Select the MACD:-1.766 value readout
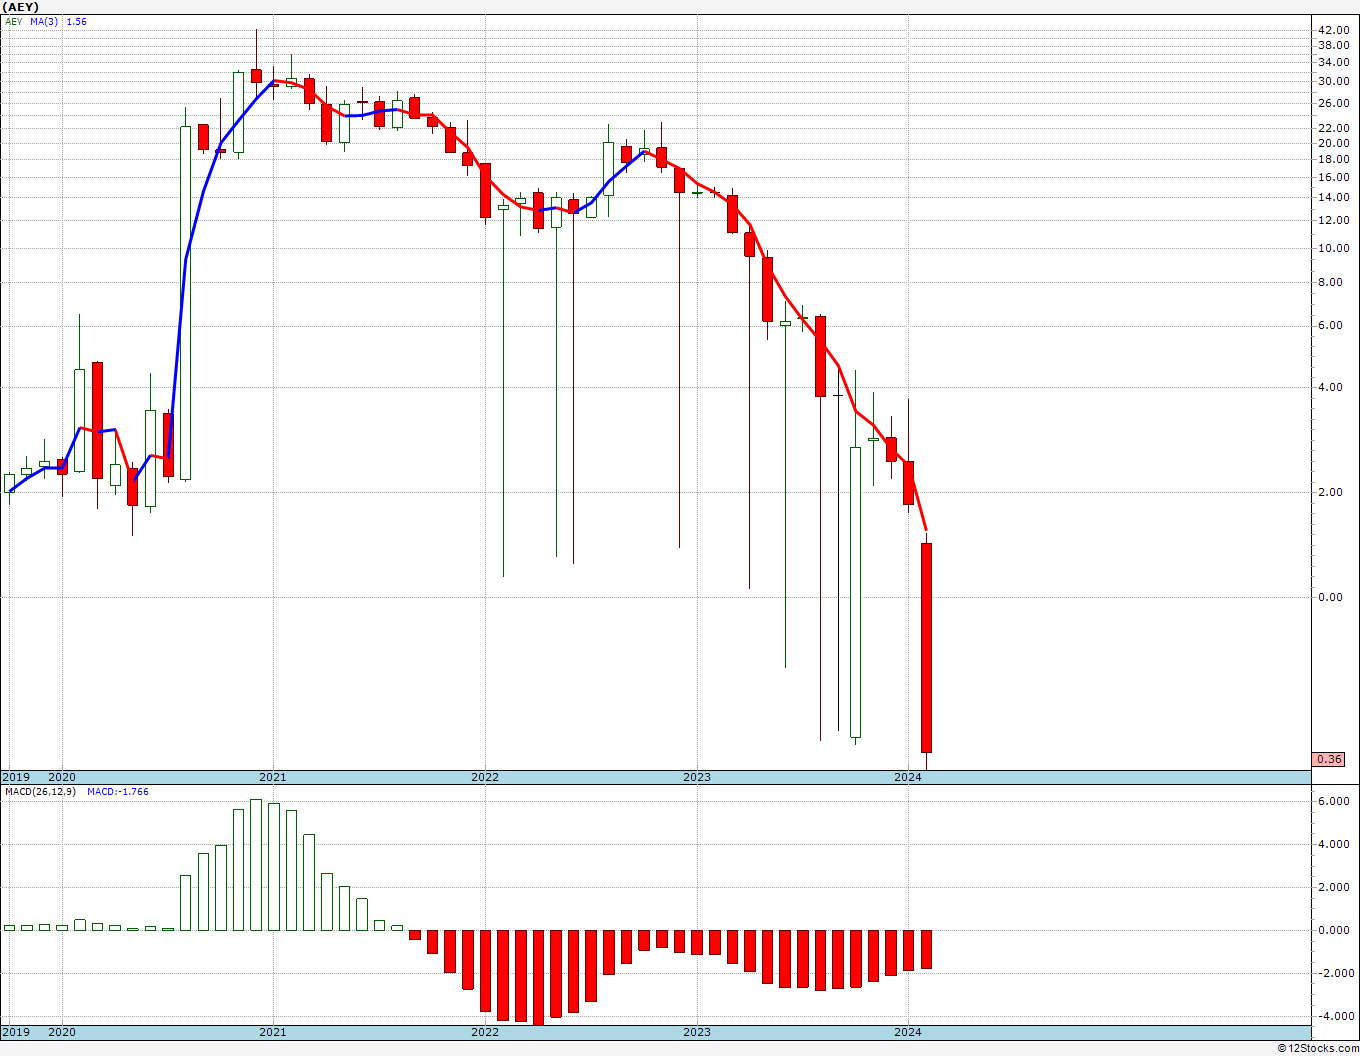The height and width of the screenshot is (1056, 1360). [x=118, y=792]
